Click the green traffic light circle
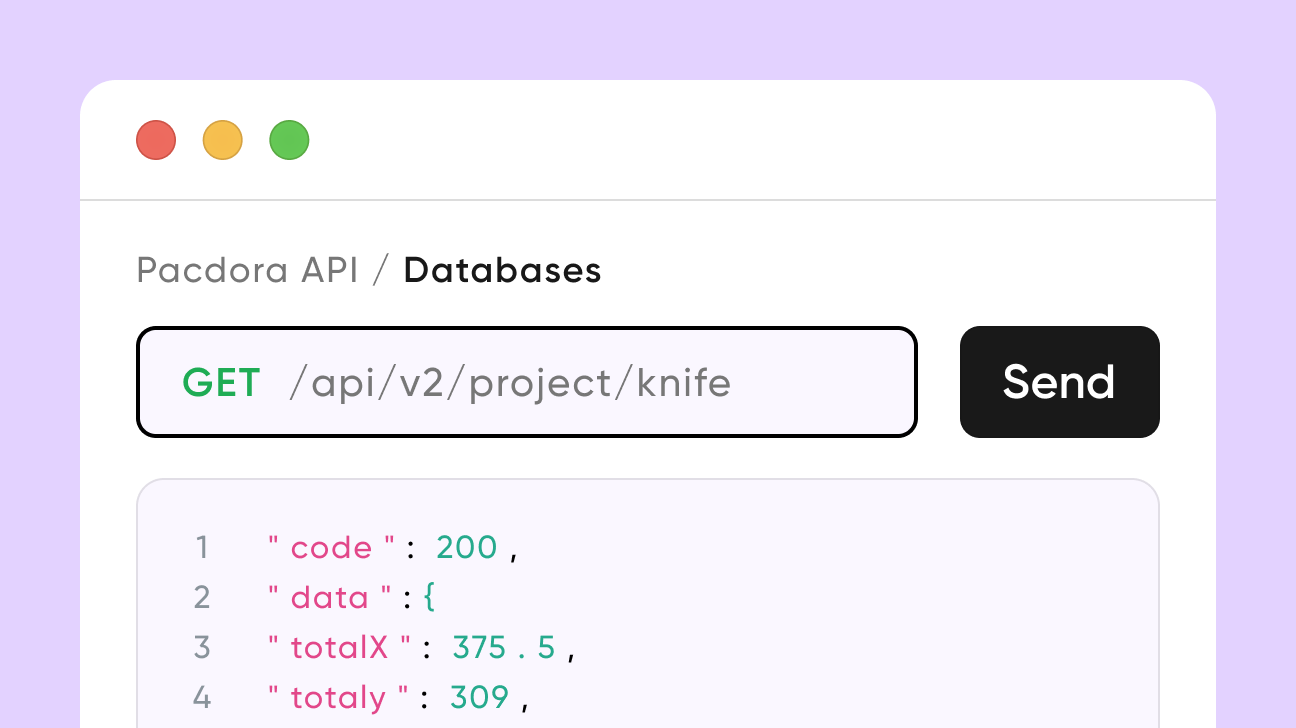 click(289, 140)
